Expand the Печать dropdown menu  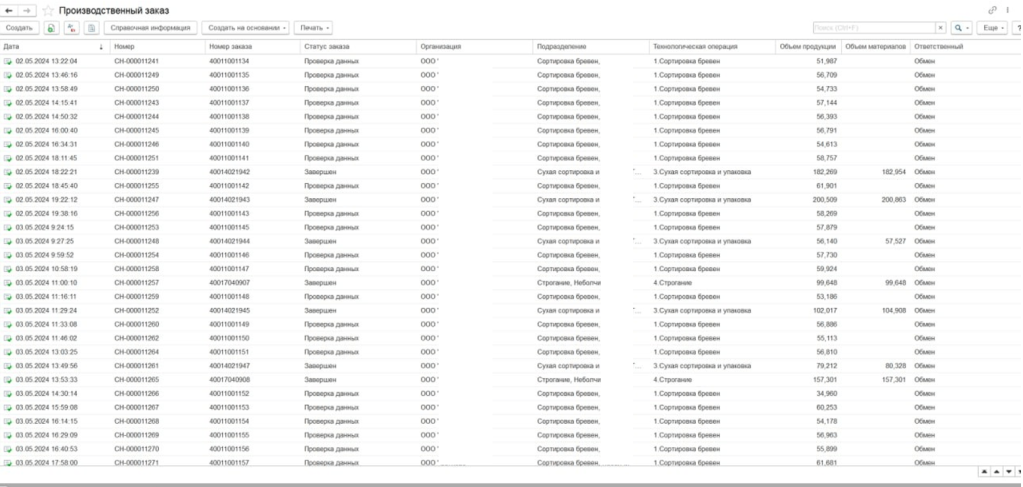pyautogui.click(x=313, y=28)
